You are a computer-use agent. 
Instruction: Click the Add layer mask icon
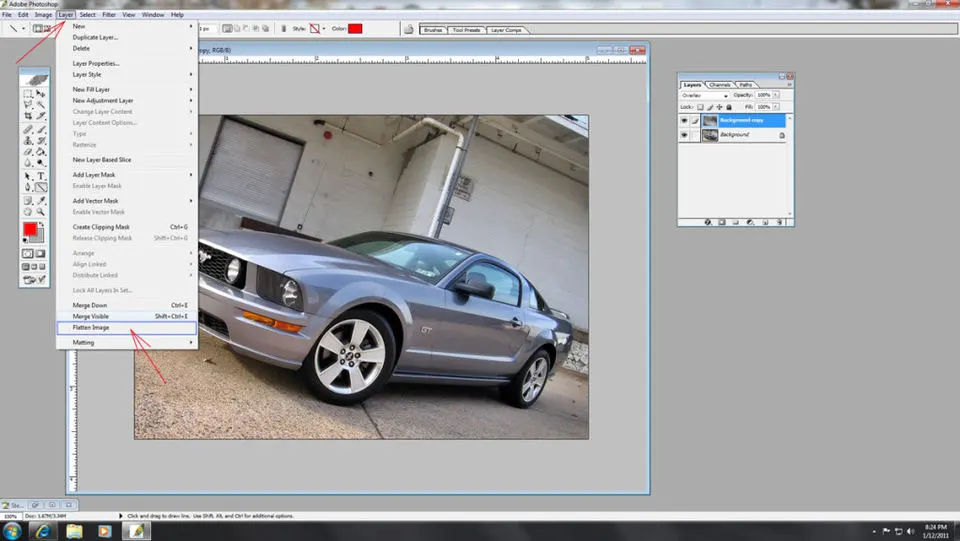pyautogui.click(x=721, y=223)
